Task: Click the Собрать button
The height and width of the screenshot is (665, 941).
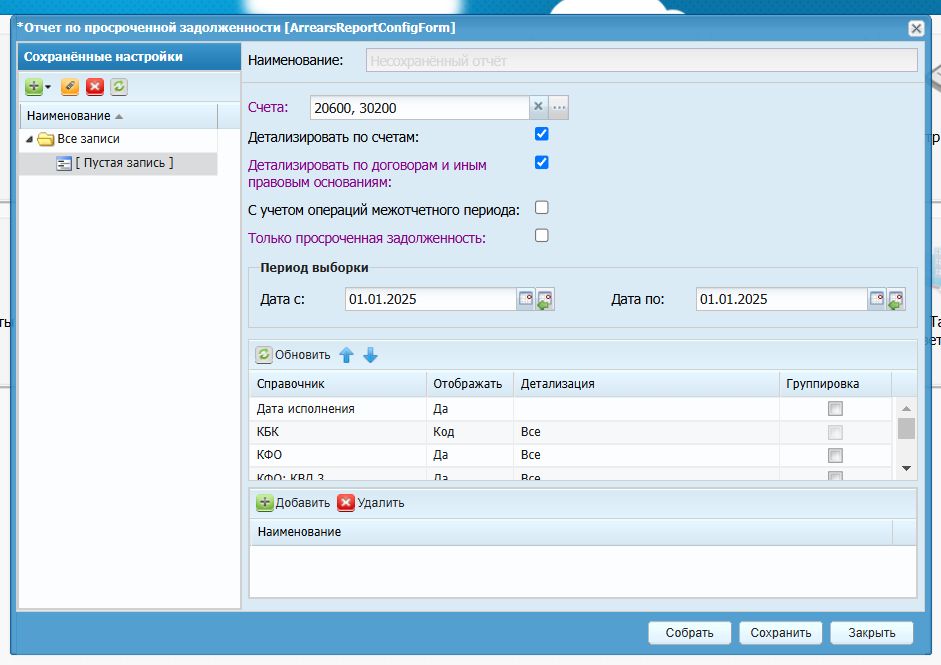Action: click(x=690, y=633)
